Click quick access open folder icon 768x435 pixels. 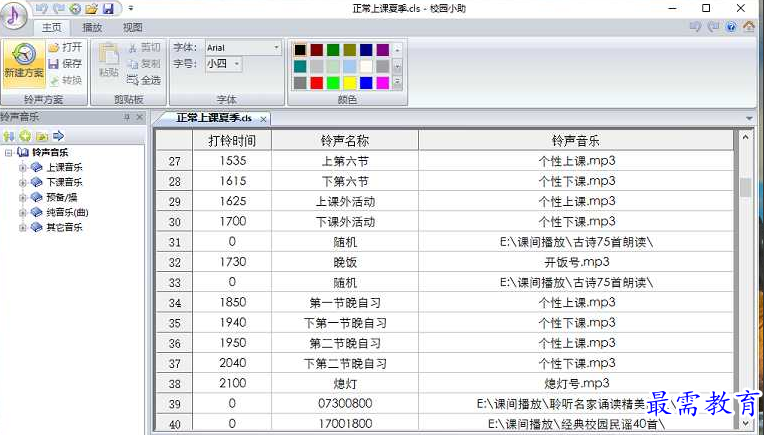click(x=92, y=8)
